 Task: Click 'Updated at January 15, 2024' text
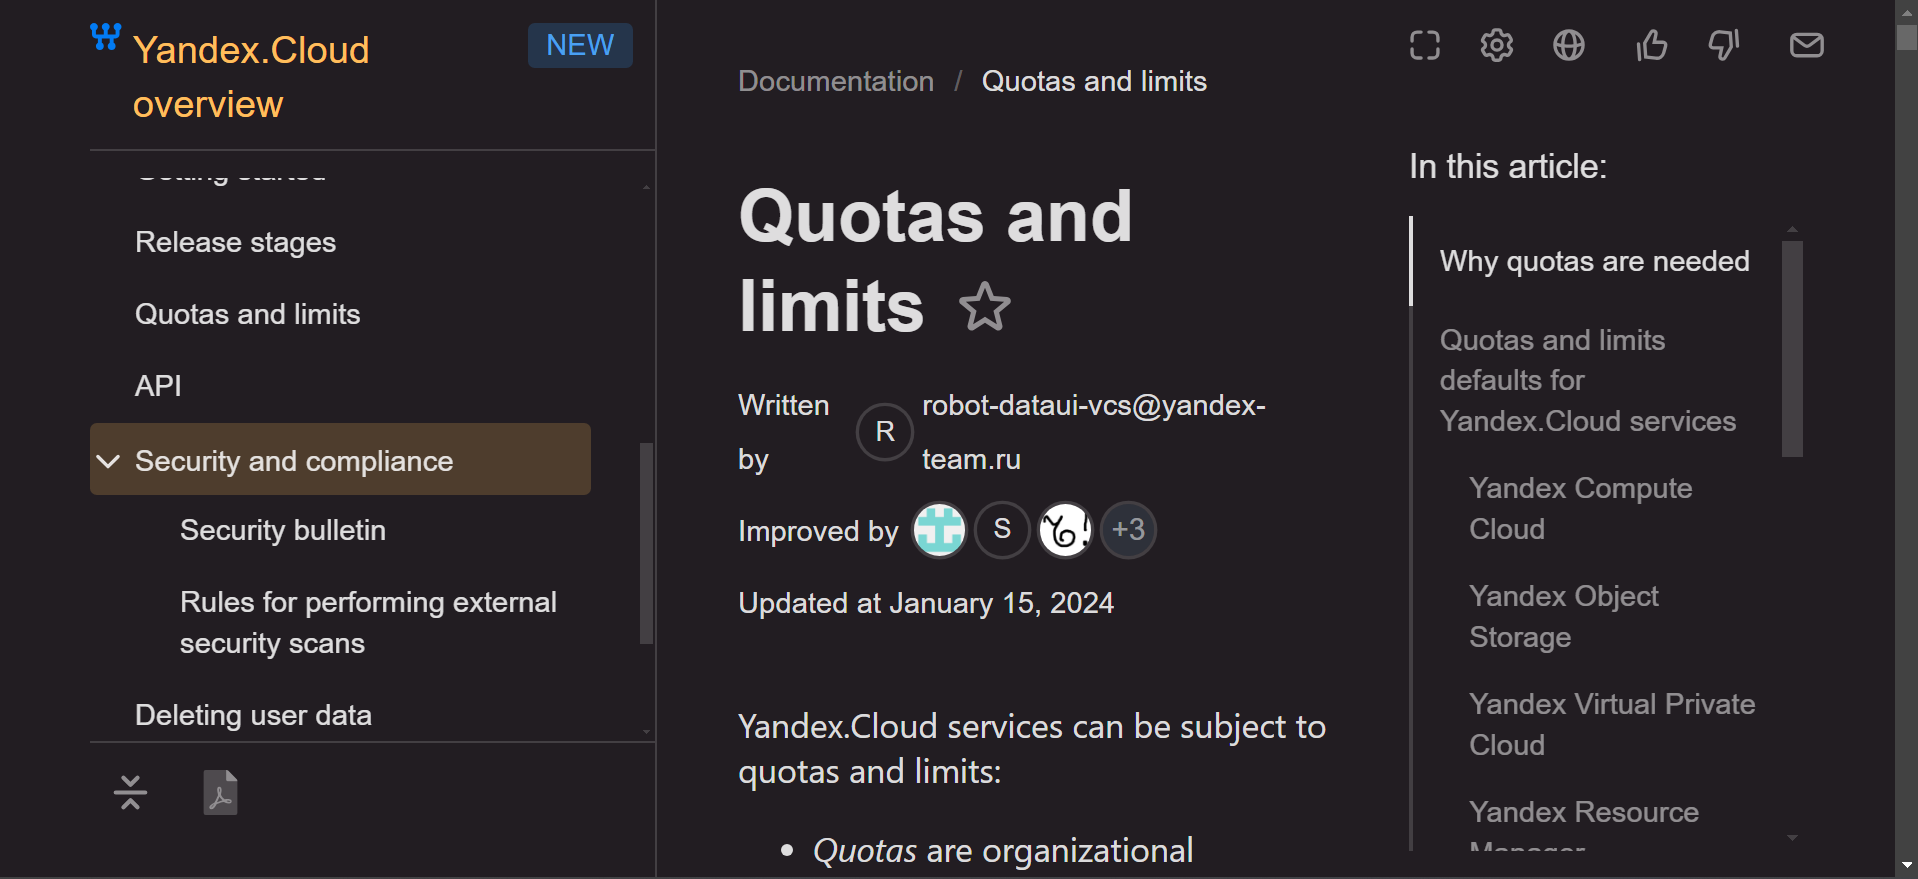click(x=926, y=603)
